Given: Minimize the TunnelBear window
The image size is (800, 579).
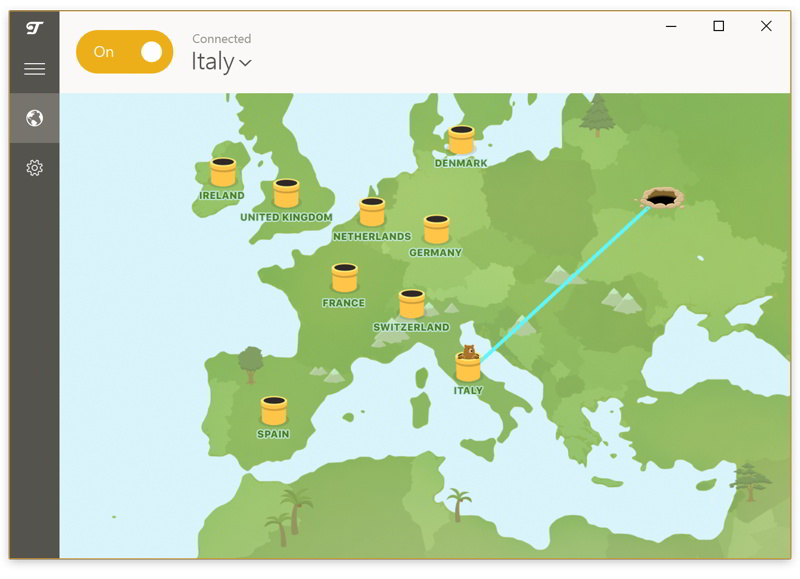Looking at the screenshot, I should [x=670, y=26].
